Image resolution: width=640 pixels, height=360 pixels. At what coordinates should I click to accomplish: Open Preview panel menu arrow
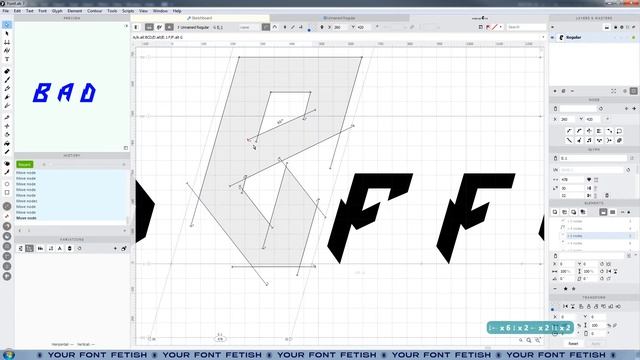(126, 26)
